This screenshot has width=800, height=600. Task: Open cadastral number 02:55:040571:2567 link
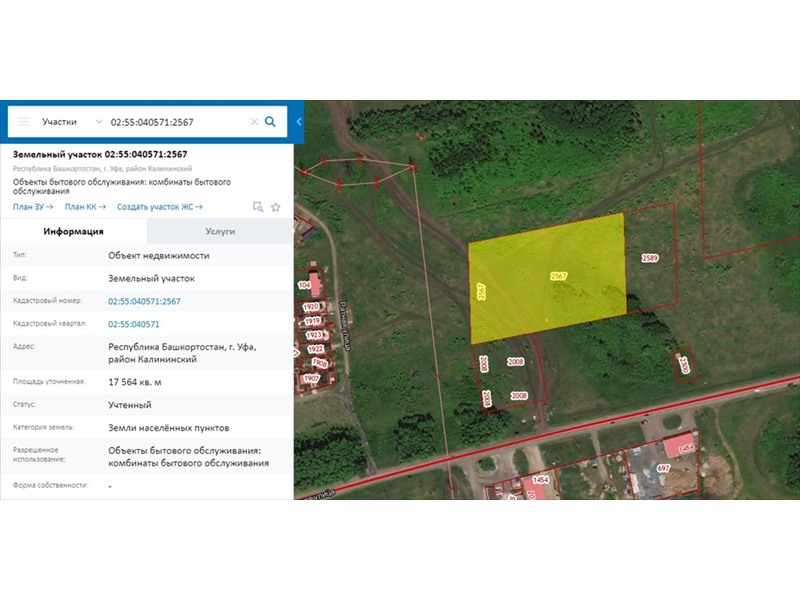pyautogui.click(x=144, y=301)
